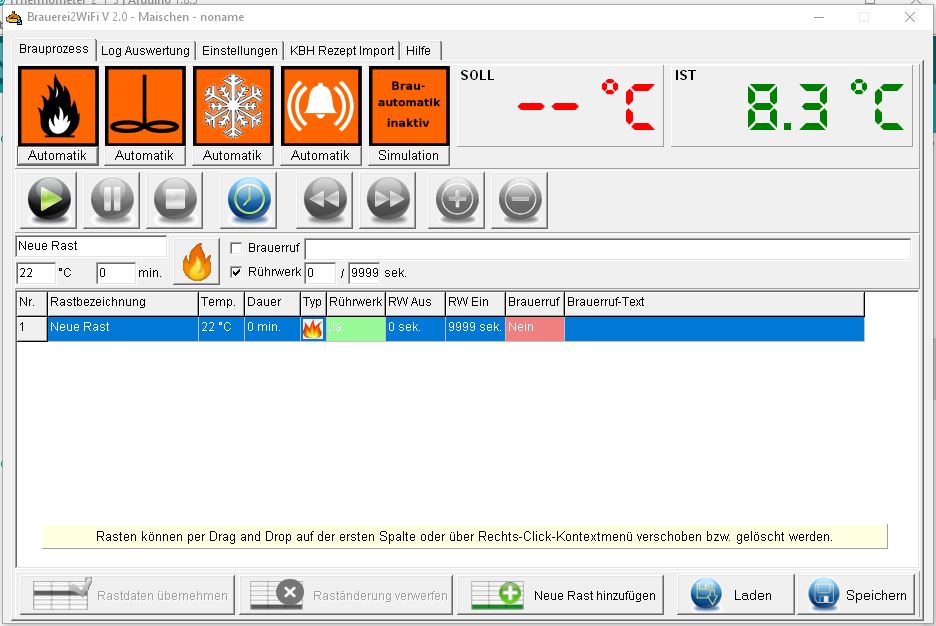
Task: Switch to the Einstellungen tab
Action: [x=240, y=51]
